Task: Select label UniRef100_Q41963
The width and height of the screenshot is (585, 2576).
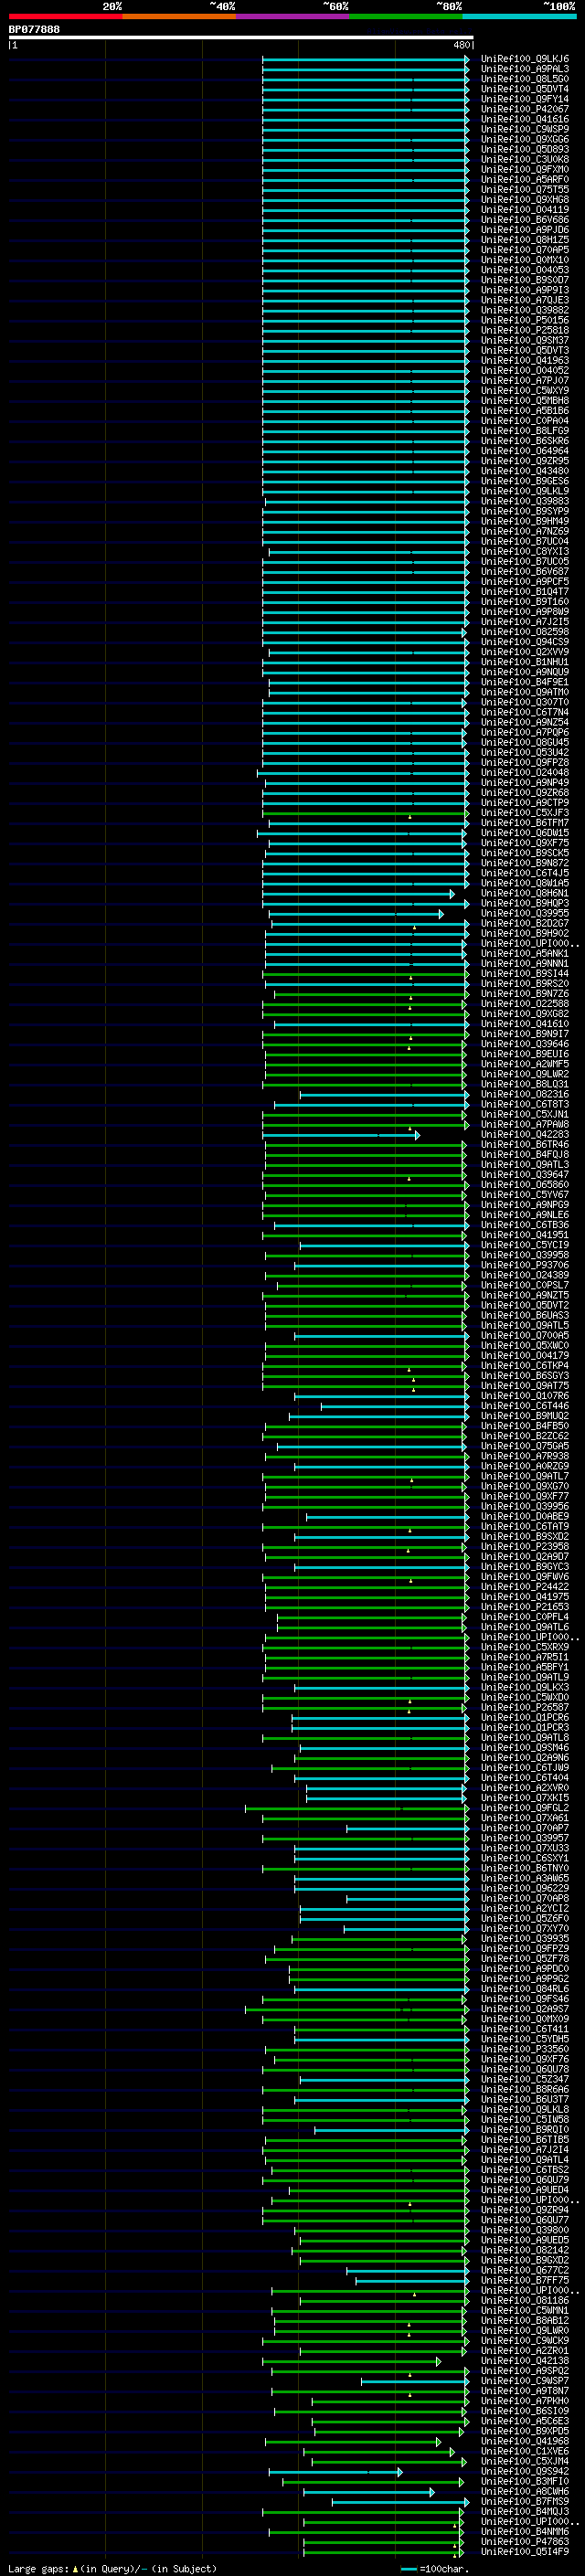Action: tap(525, 360)
